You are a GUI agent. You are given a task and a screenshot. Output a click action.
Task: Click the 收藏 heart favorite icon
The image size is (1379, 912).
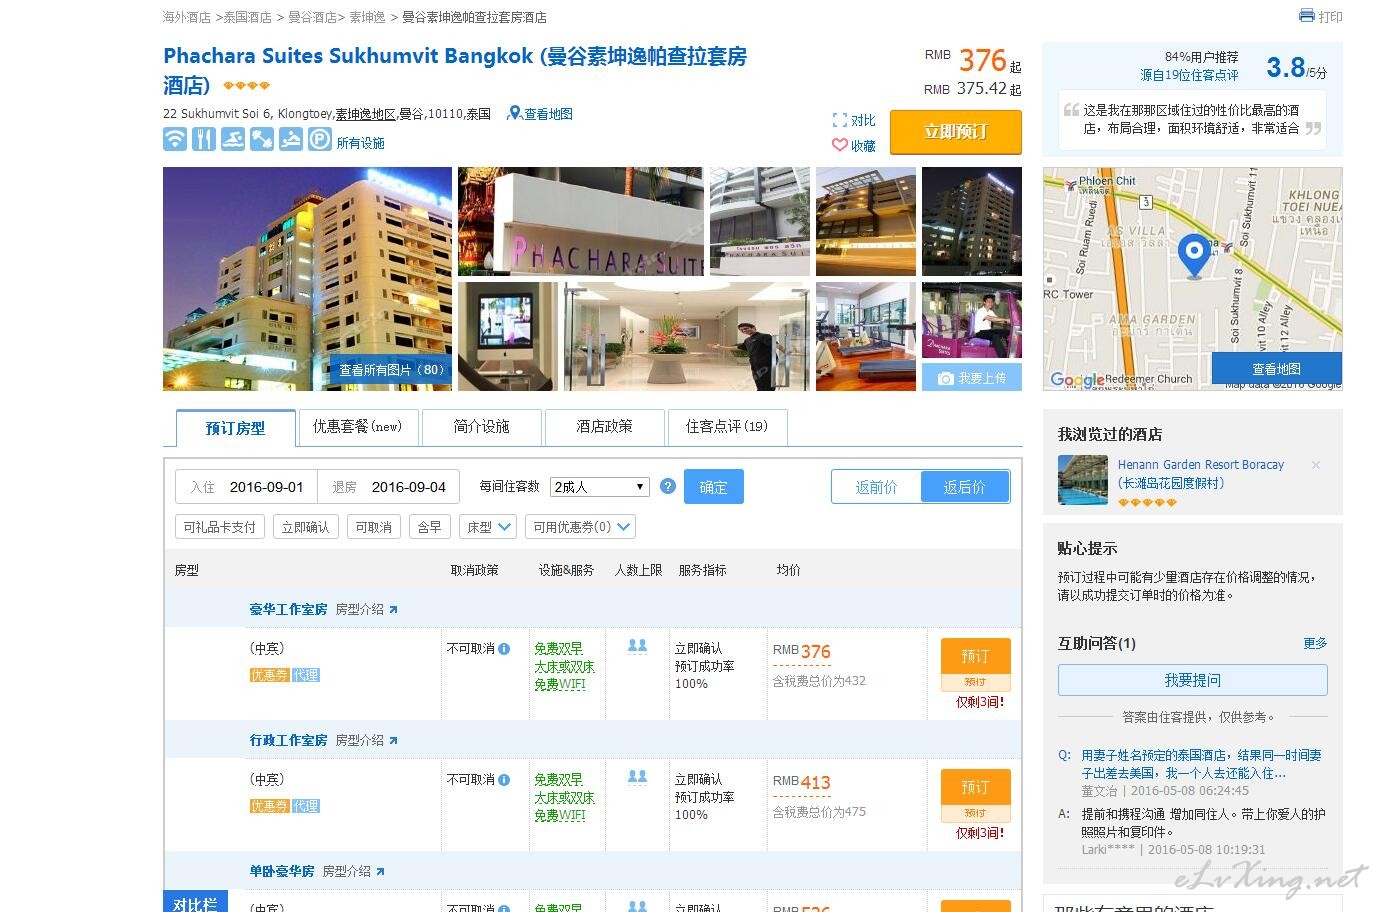[840, 145]
